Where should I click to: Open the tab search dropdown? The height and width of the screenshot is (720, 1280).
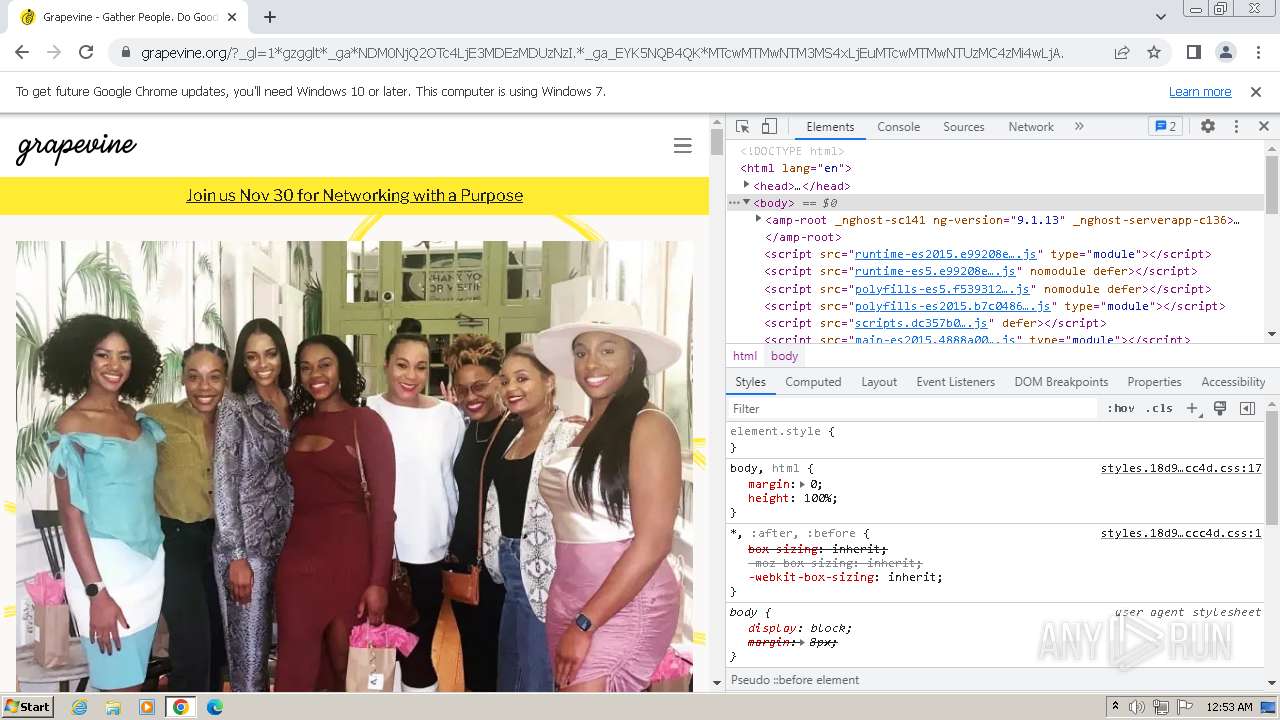pyautogui.click(x=1160, y=17)
